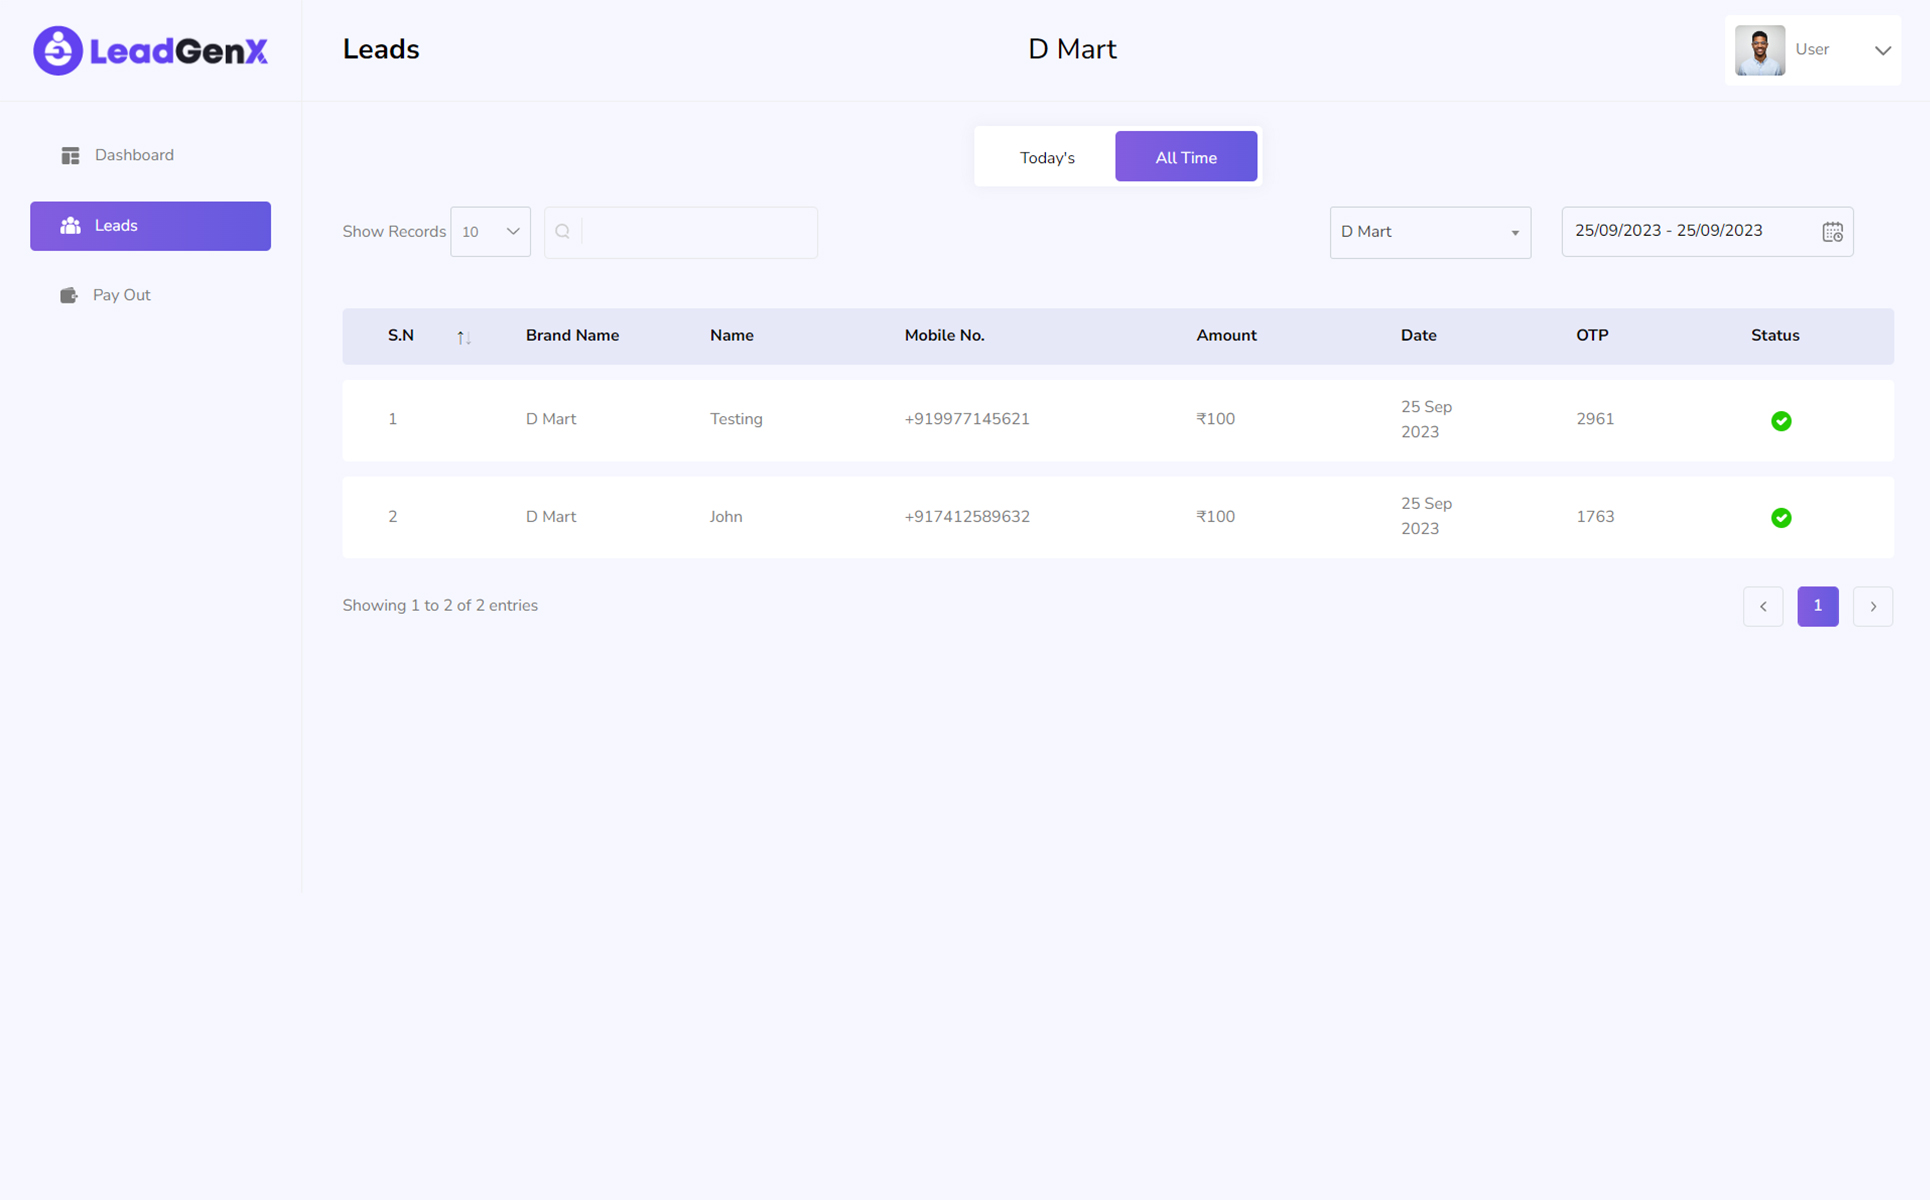Click page number 1 button
This screenshot has height=1200, width=1930.
tap(1818, 606)
